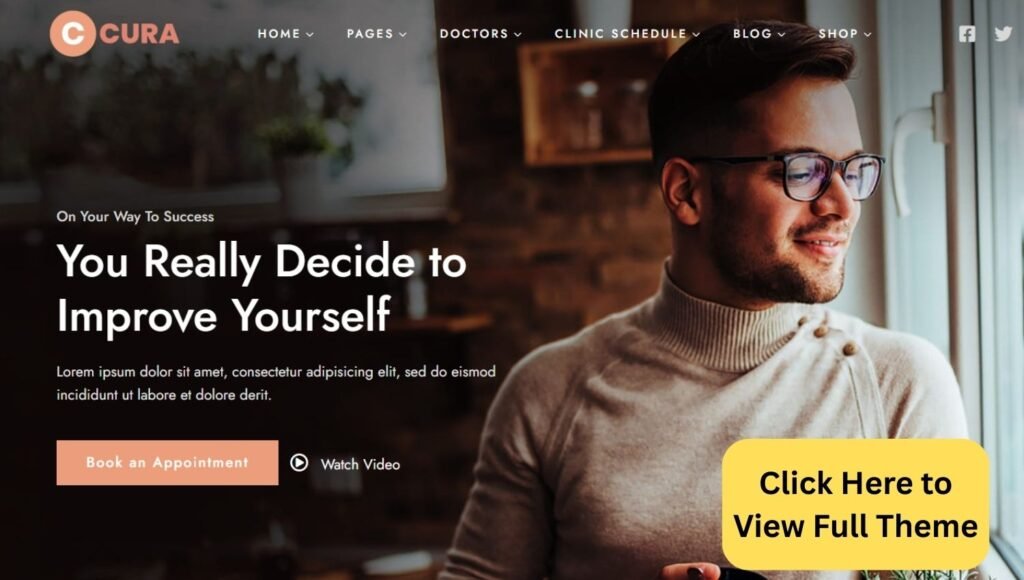Image resolution: width=1024 pixels, height=580 pixels.
Task: Expand the Home menu chevron
Action: (x=310, y=35)
